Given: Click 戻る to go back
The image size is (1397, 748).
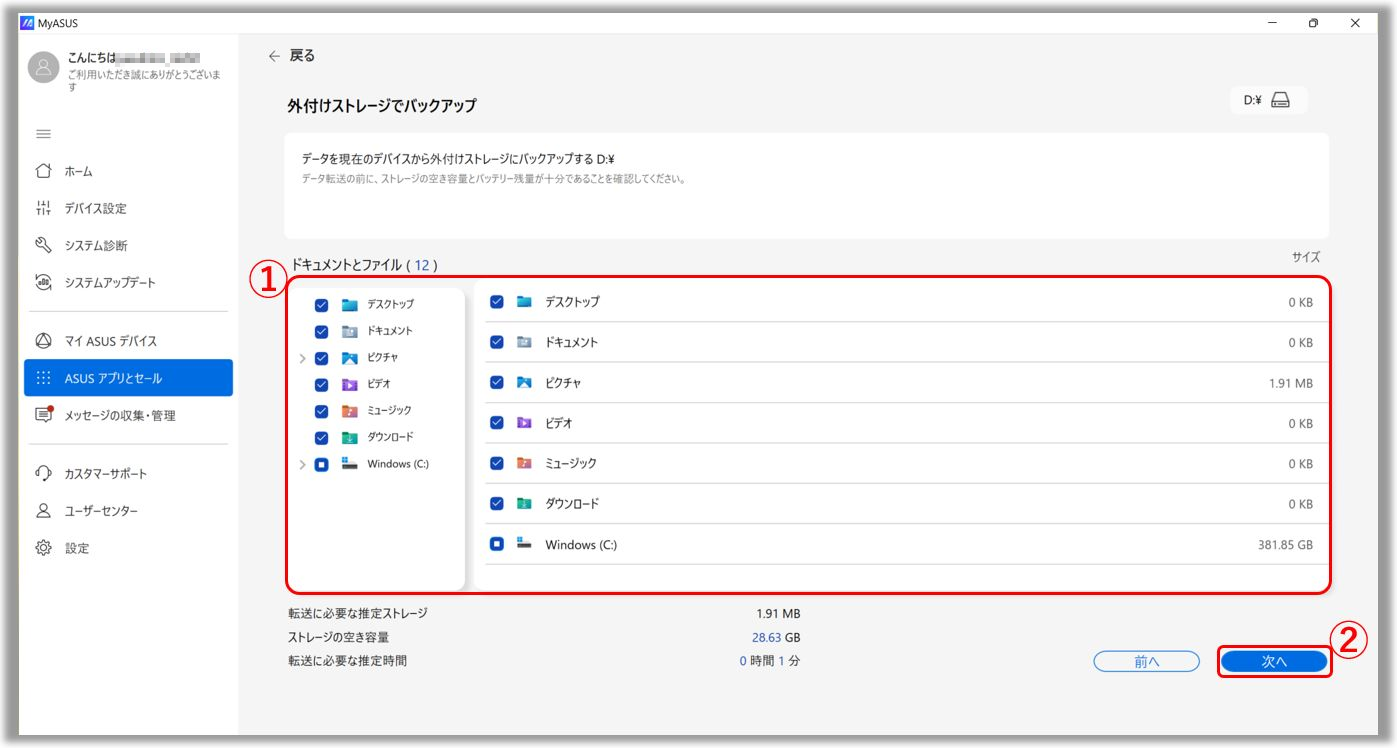Looking at the screenshot, I should pos(302,56).
